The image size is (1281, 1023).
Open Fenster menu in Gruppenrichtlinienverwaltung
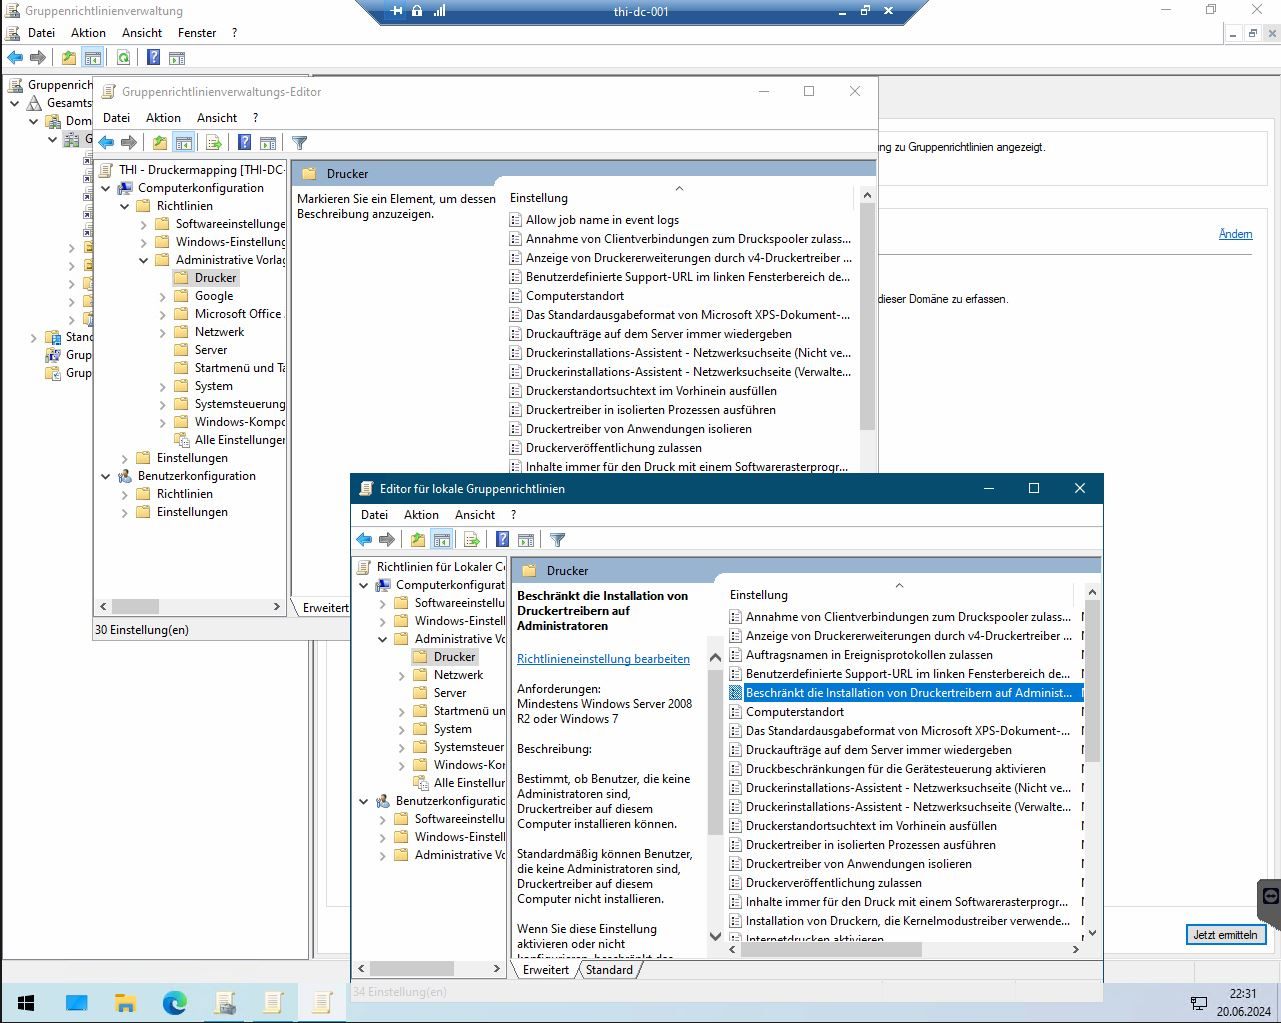[197, 33]
